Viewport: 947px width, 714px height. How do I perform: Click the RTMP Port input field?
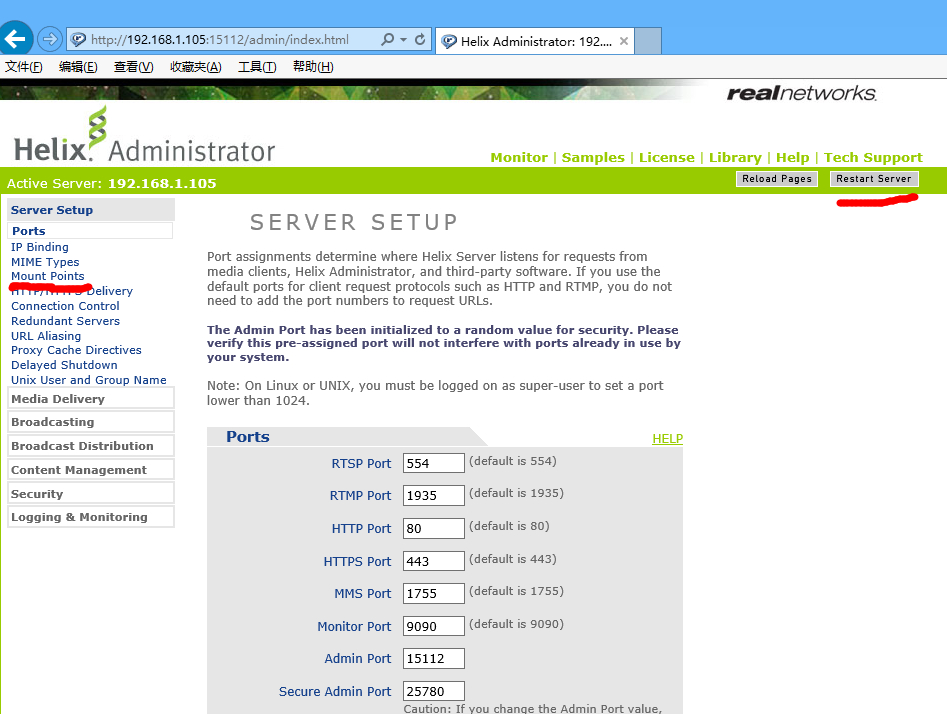click(434, 495)
